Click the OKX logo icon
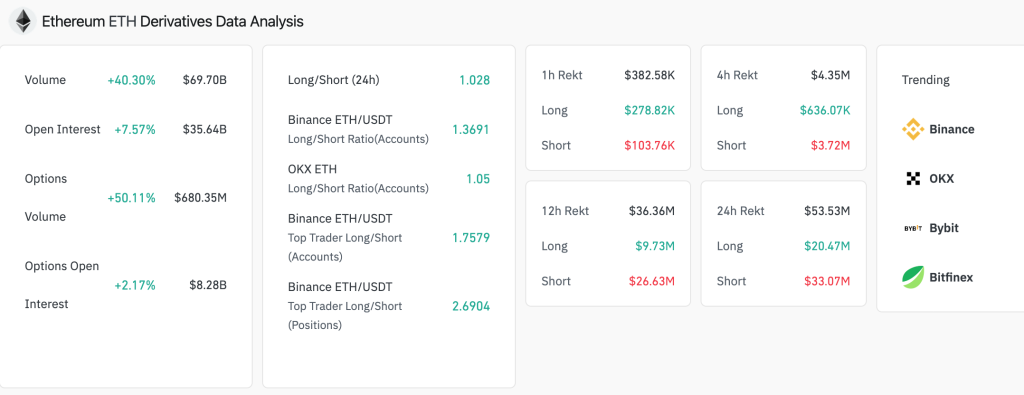Screen dimensions: 1024x395 point(913,178)
